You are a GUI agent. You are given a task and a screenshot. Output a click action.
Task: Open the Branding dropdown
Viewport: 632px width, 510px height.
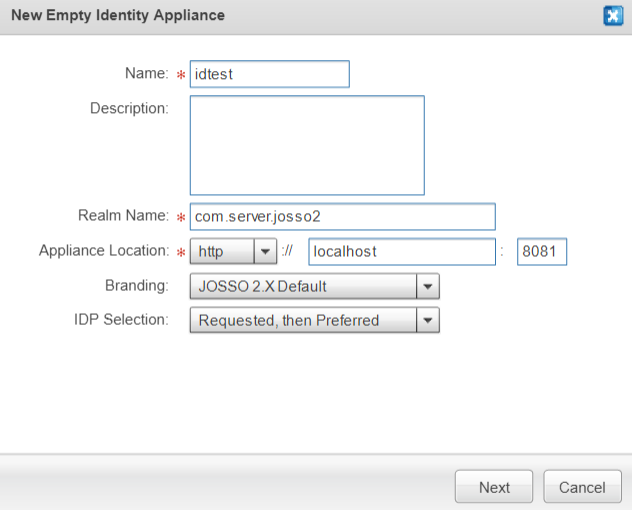314,286
